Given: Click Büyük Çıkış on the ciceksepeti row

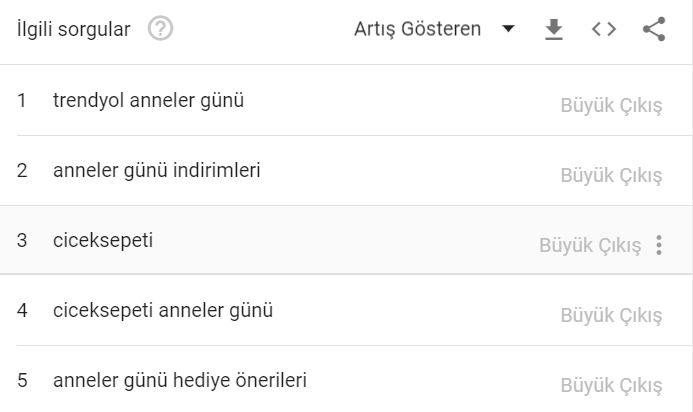Looking at the screenshot, I should 590,245.
